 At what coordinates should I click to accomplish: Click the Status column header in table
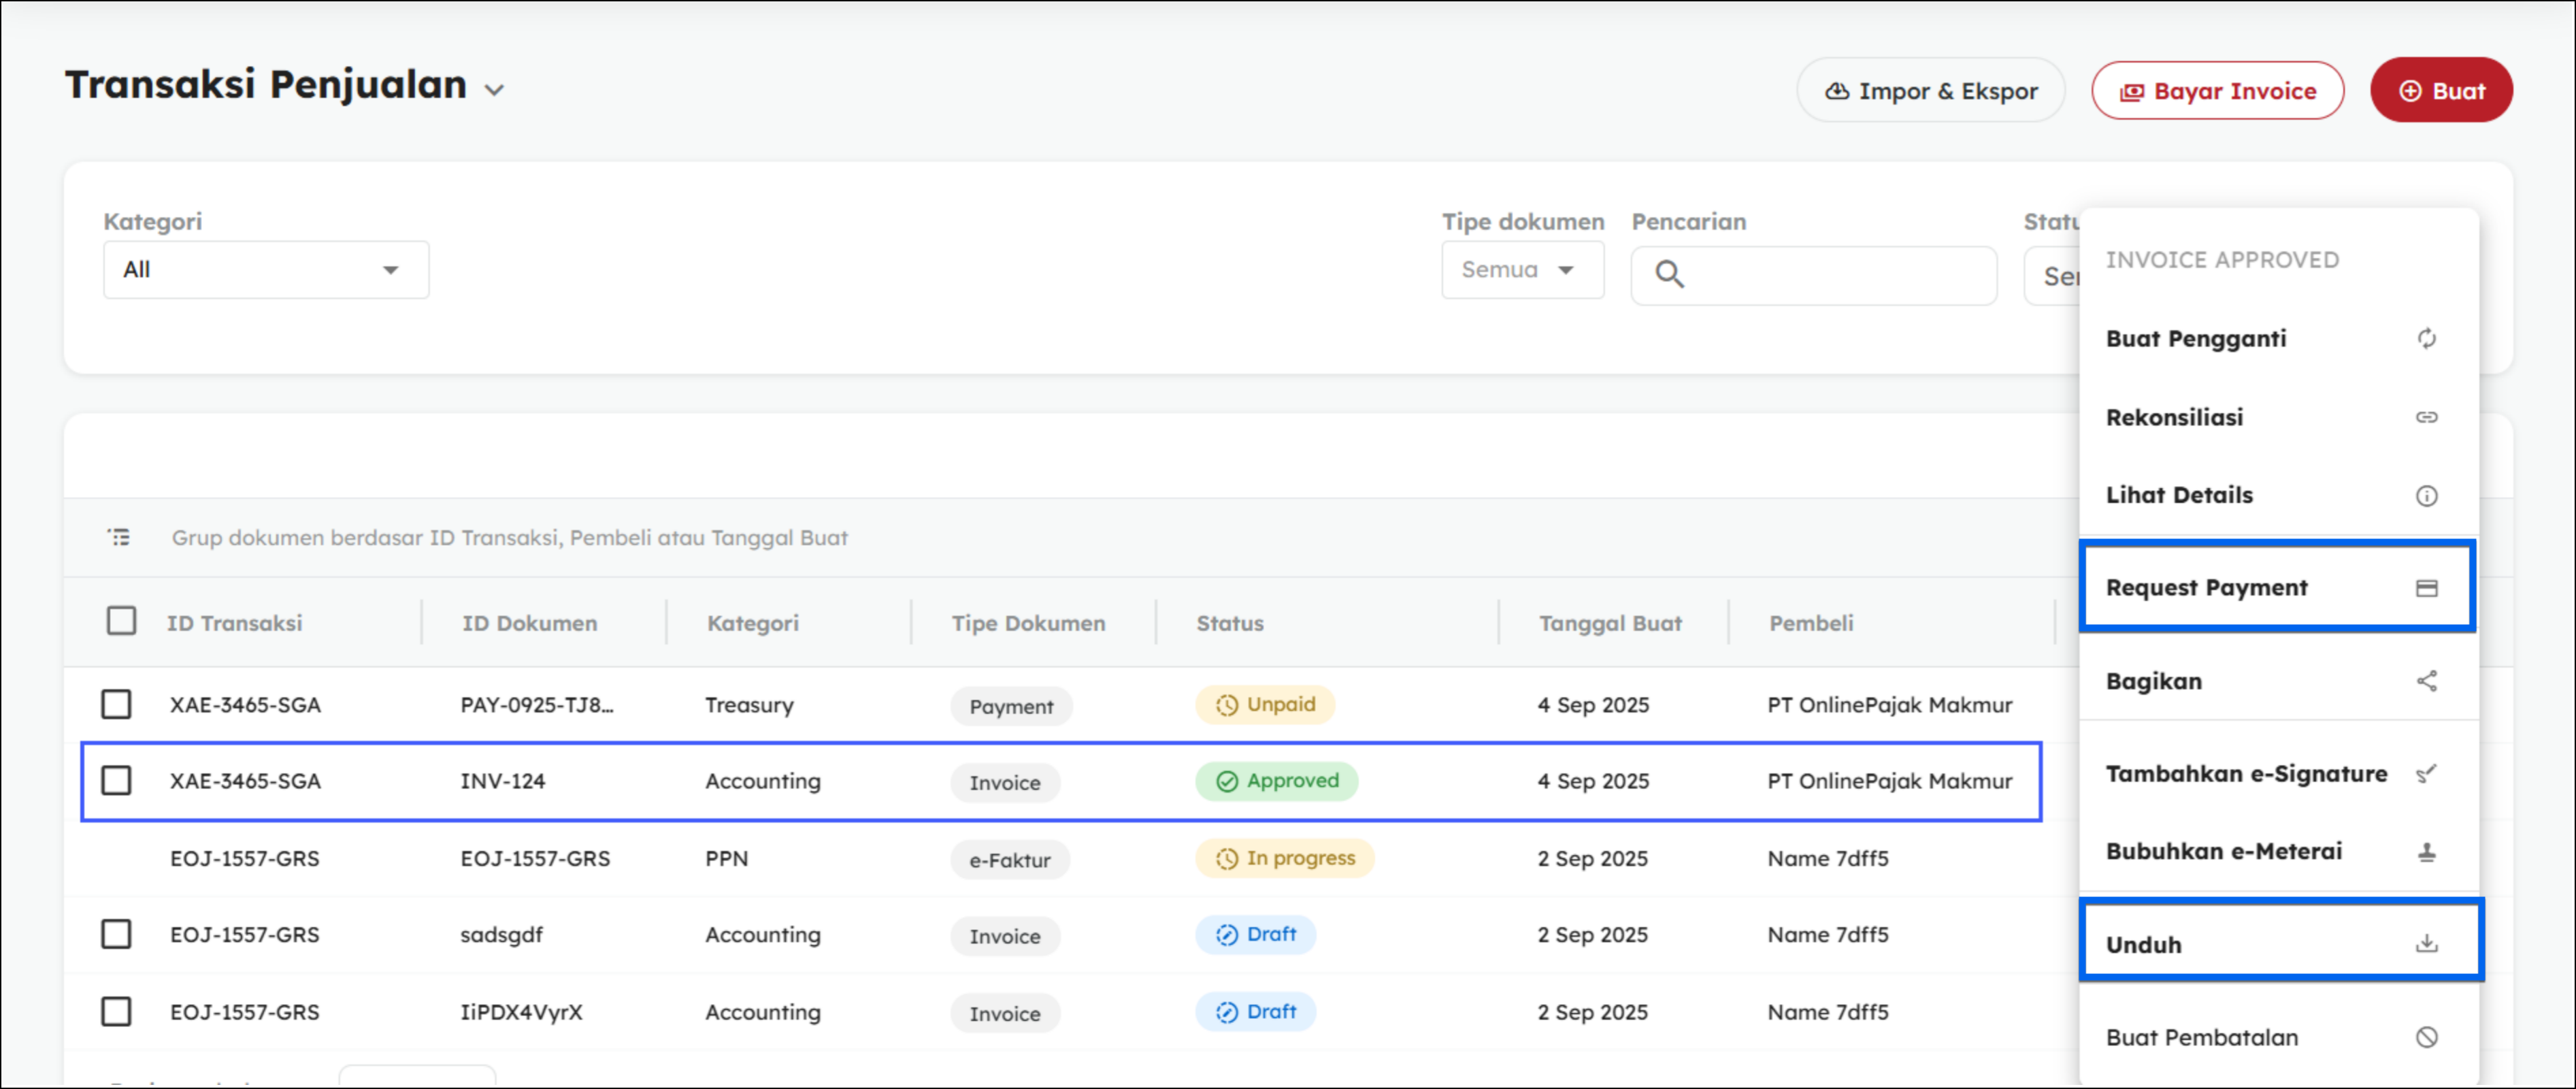(x=1229, y=623)
